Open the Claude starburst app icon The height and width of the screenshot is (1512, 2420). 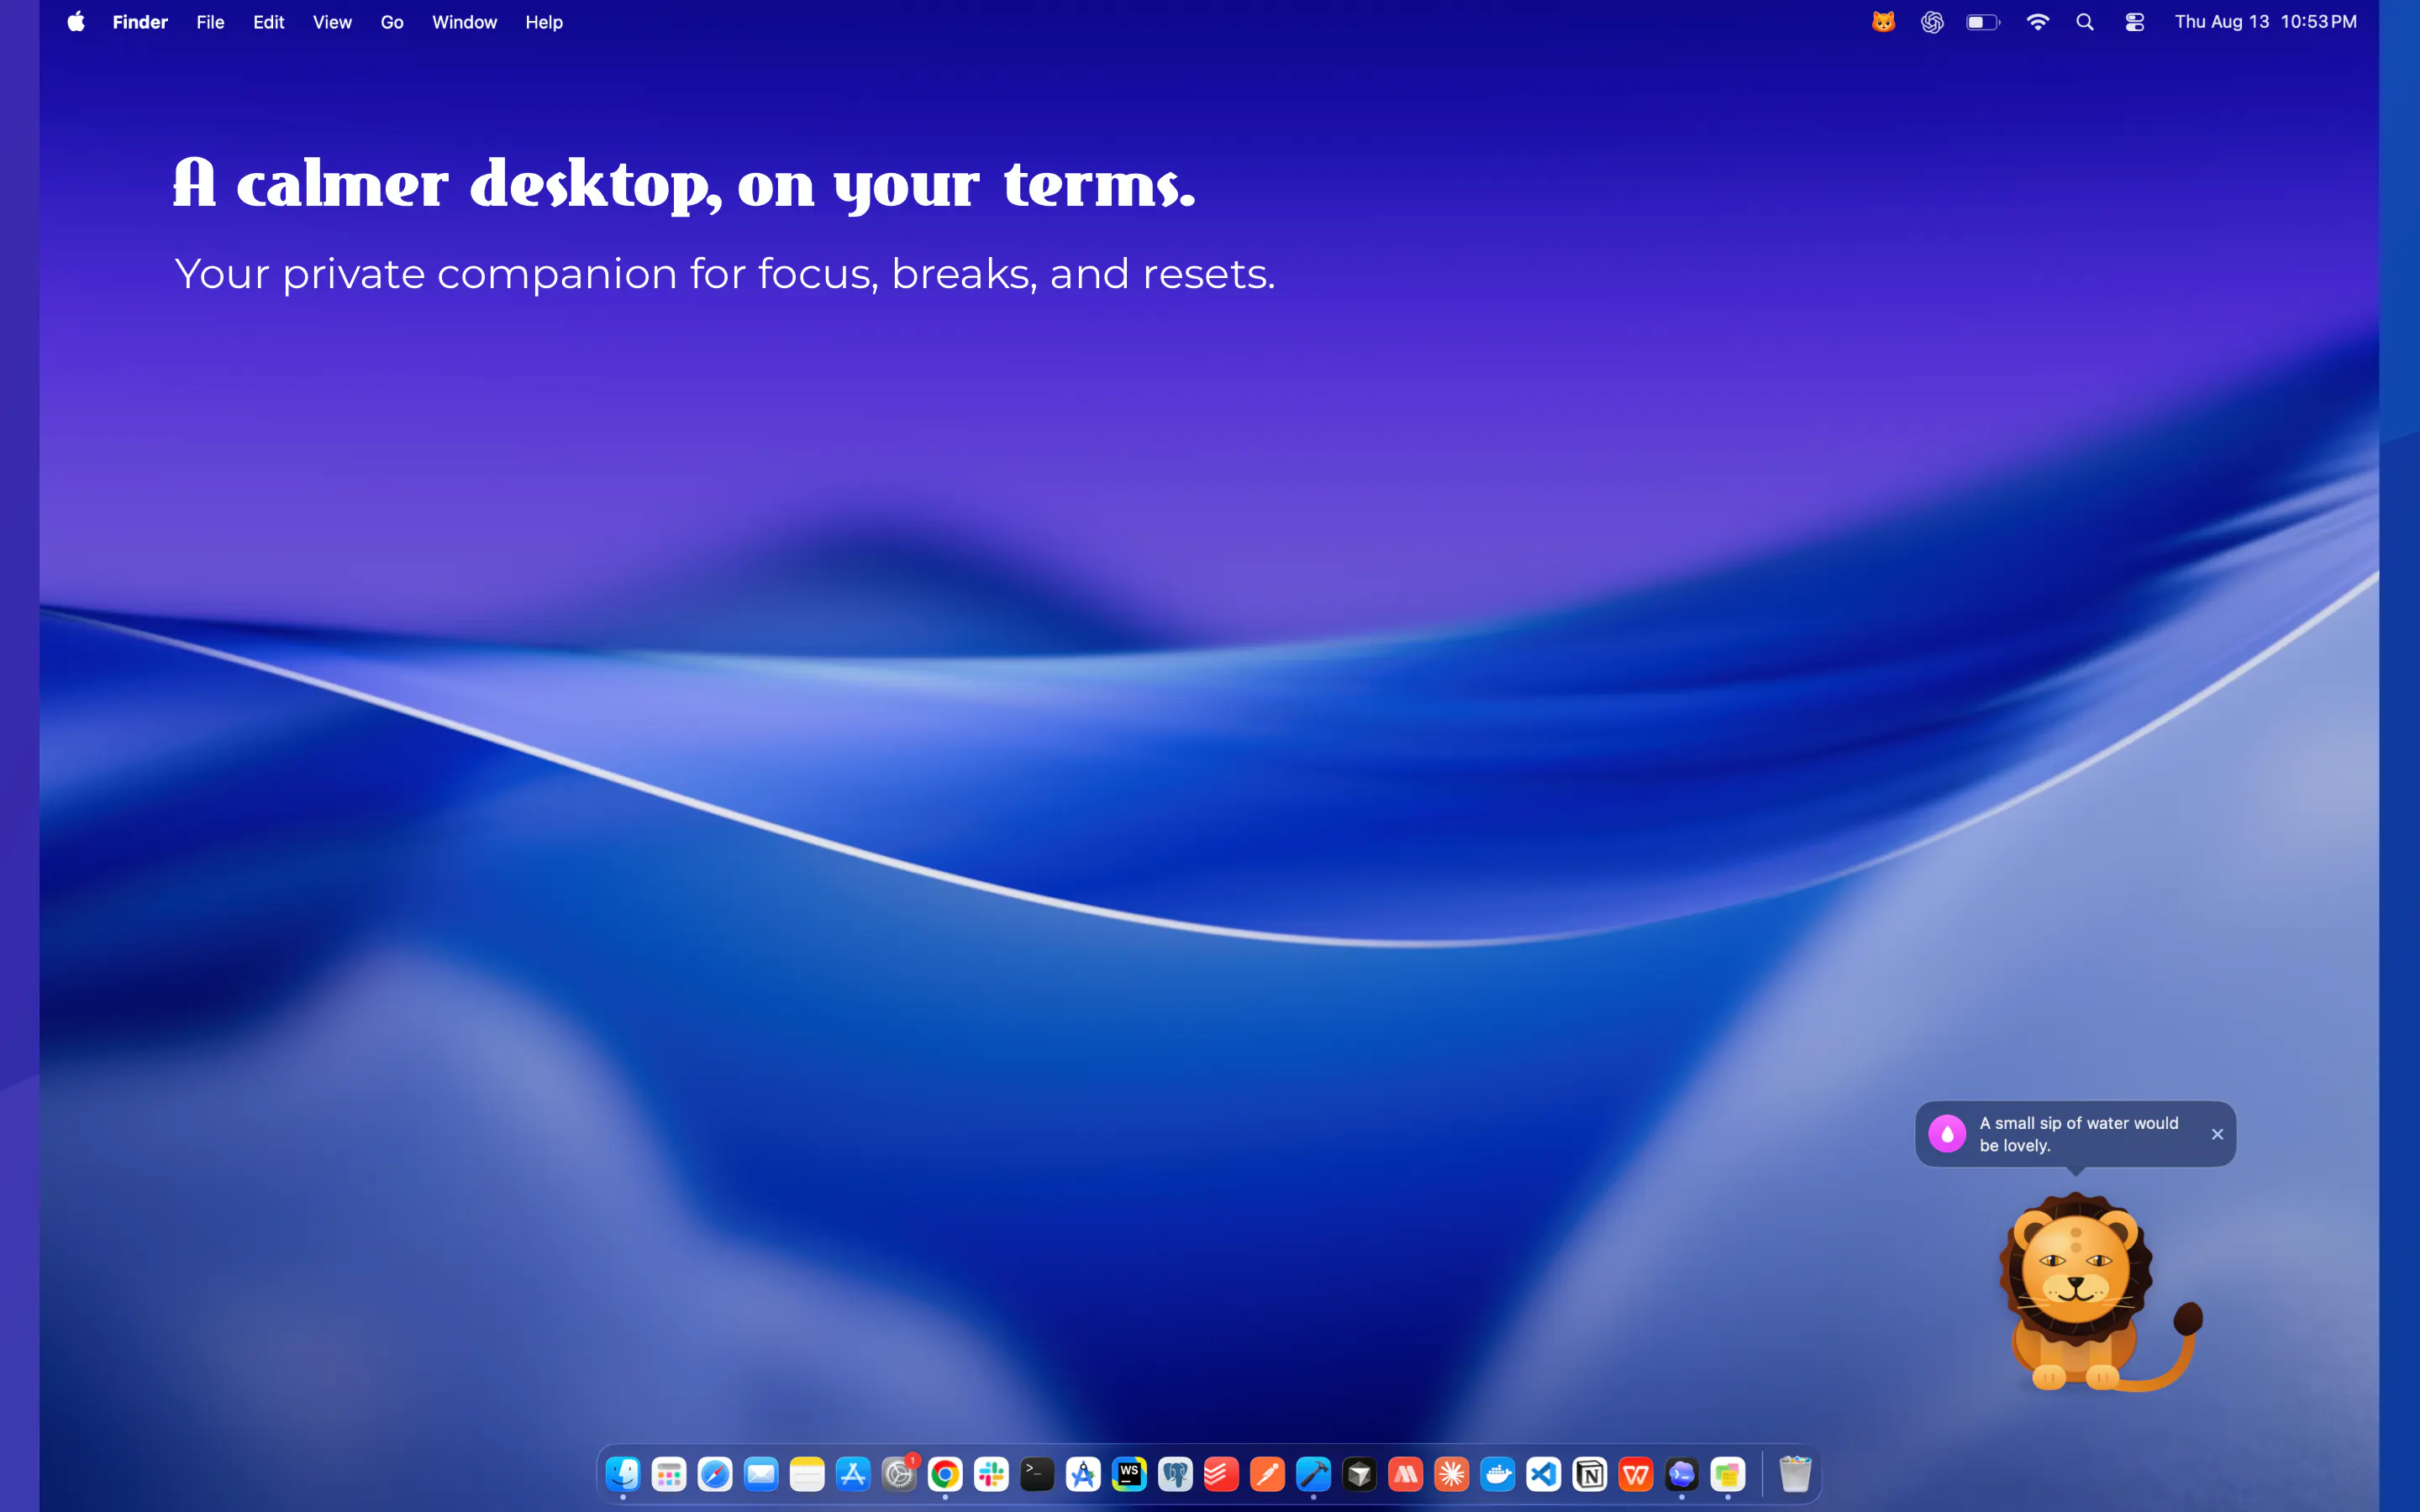(x=1451, y=1474)
